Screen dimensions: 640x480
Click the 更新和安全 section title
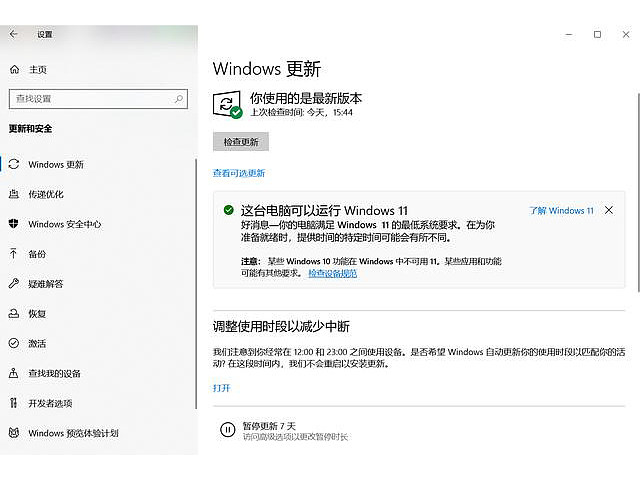(x=31, y=129)
